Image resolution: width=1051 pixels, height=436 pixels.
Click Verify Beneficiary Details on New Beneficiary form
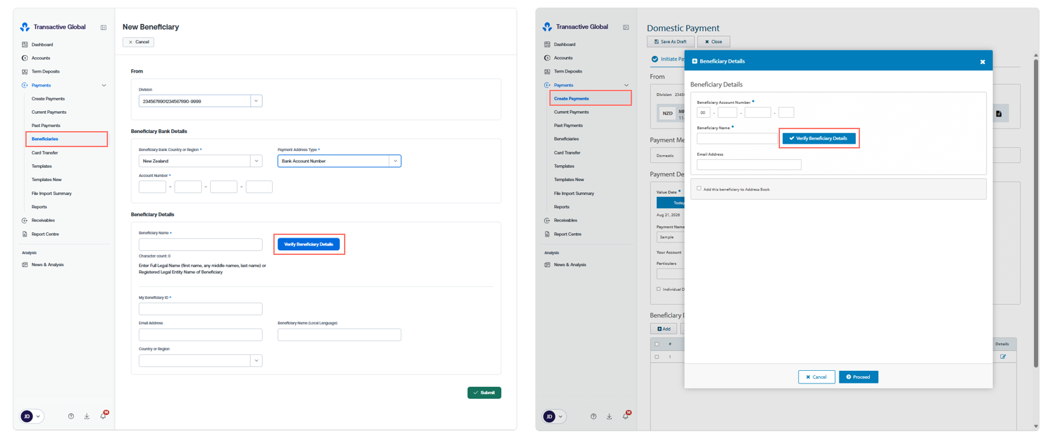(x=308, y=244)
